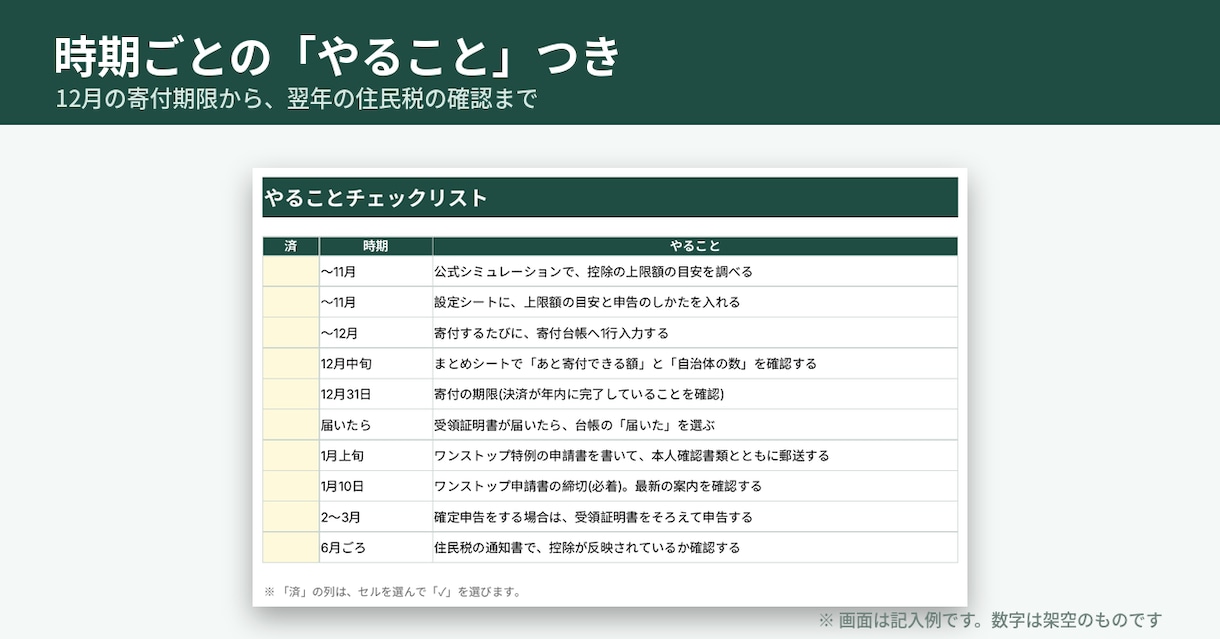Select the 1月上旬 period cell
The height and width of the screenshot is (639, 1220).
(x=376, y=456)
